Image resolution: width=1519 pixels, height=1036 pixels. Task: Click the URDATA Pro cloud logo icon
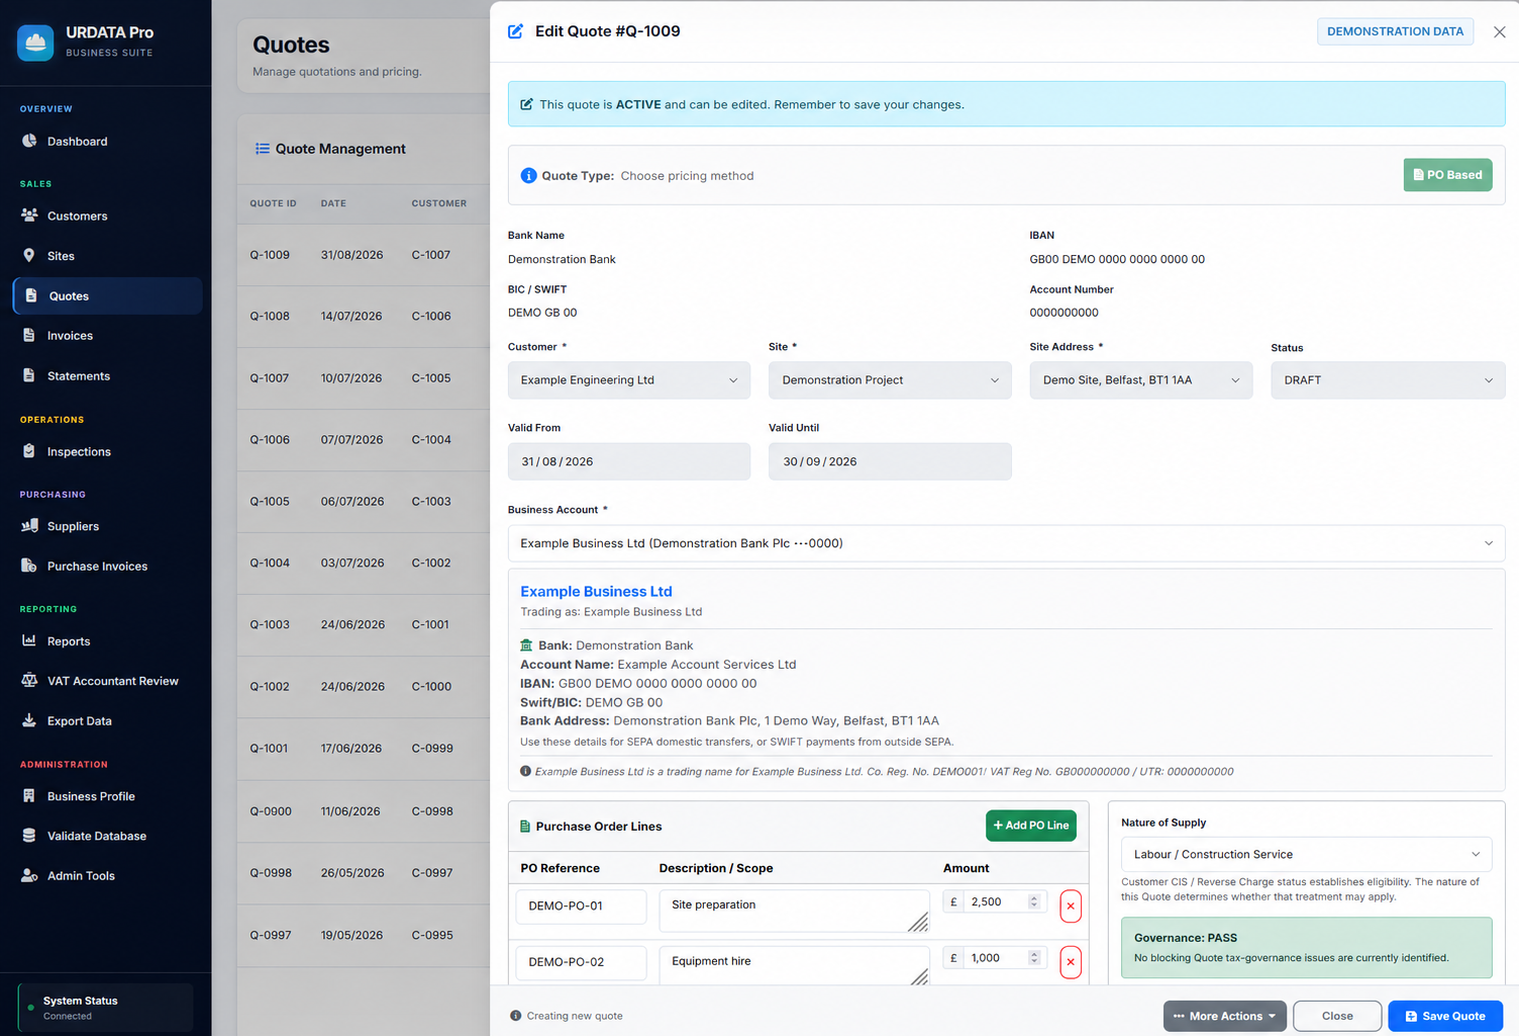36,42
